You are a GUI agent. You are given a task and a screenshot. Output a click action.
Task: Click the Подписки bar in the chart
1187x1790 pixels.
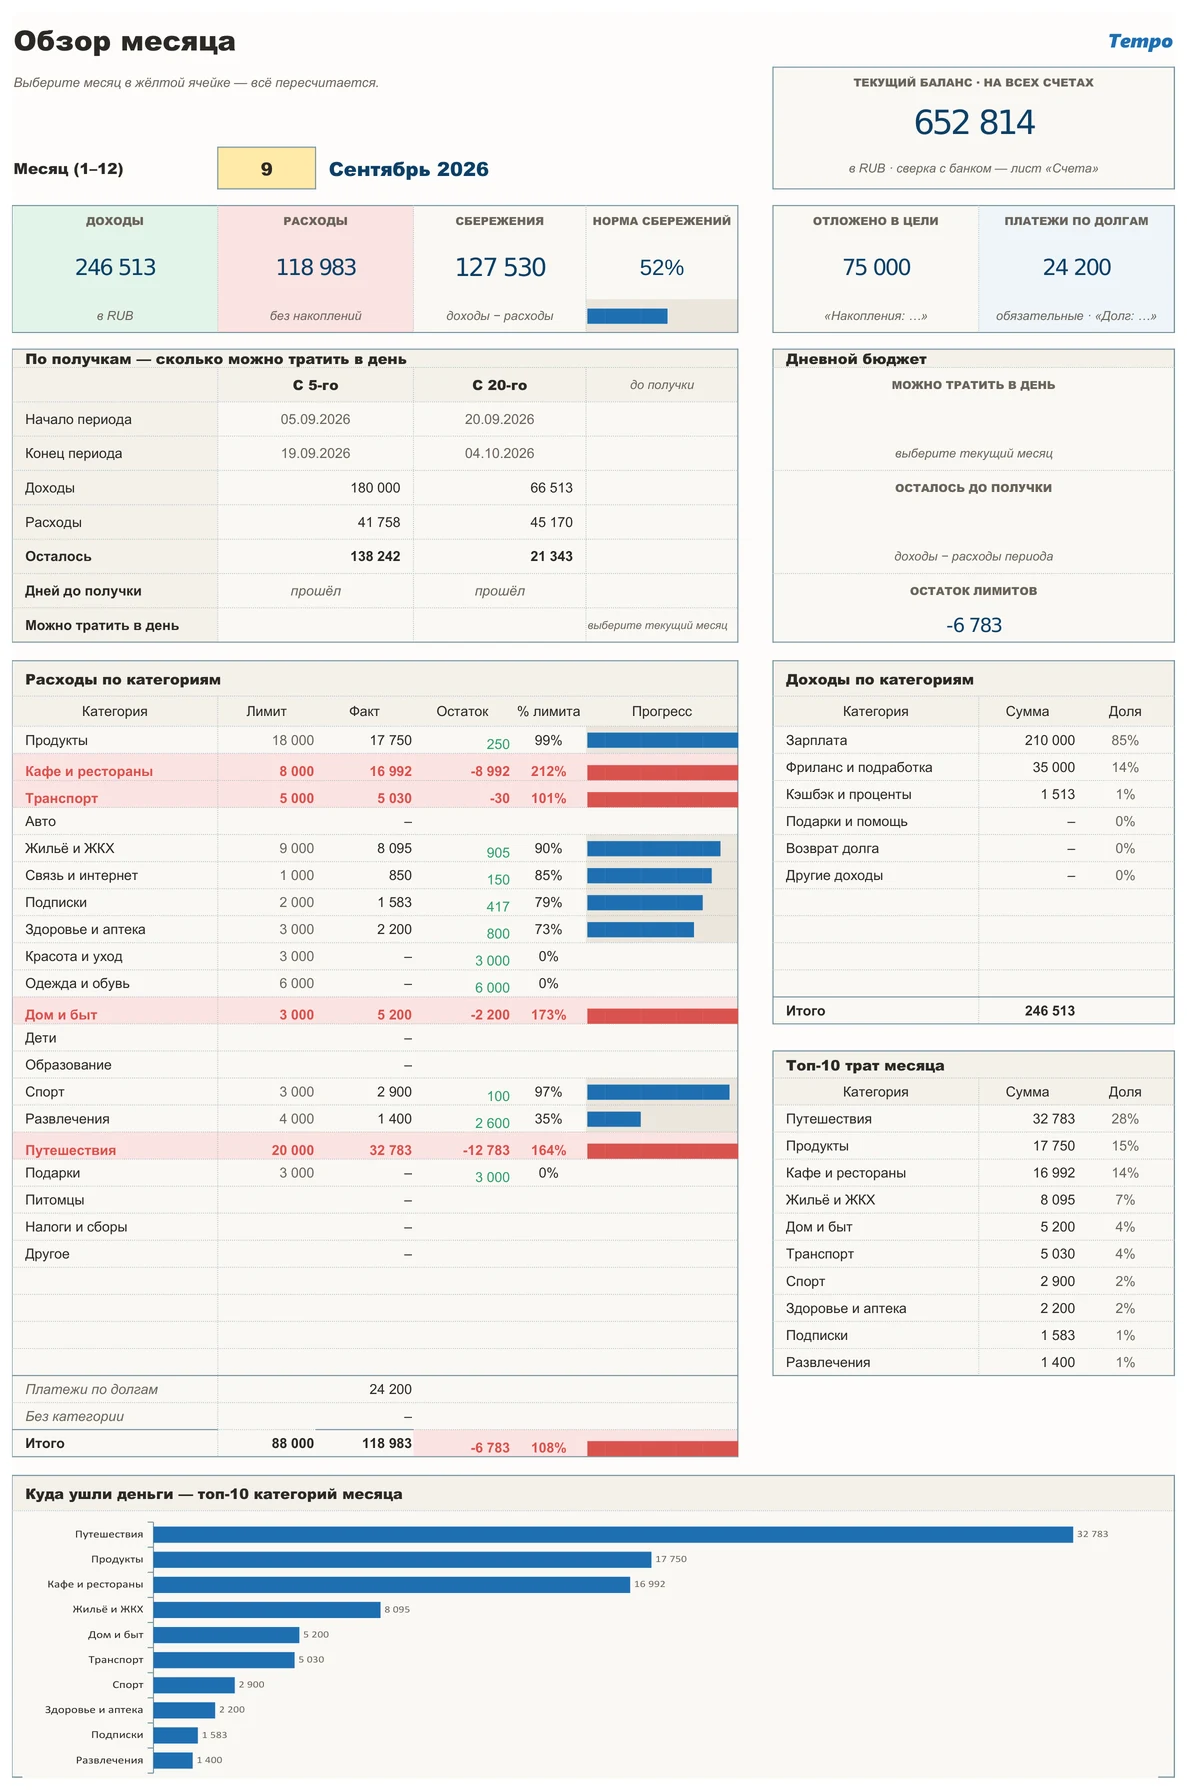[176, 1735]
